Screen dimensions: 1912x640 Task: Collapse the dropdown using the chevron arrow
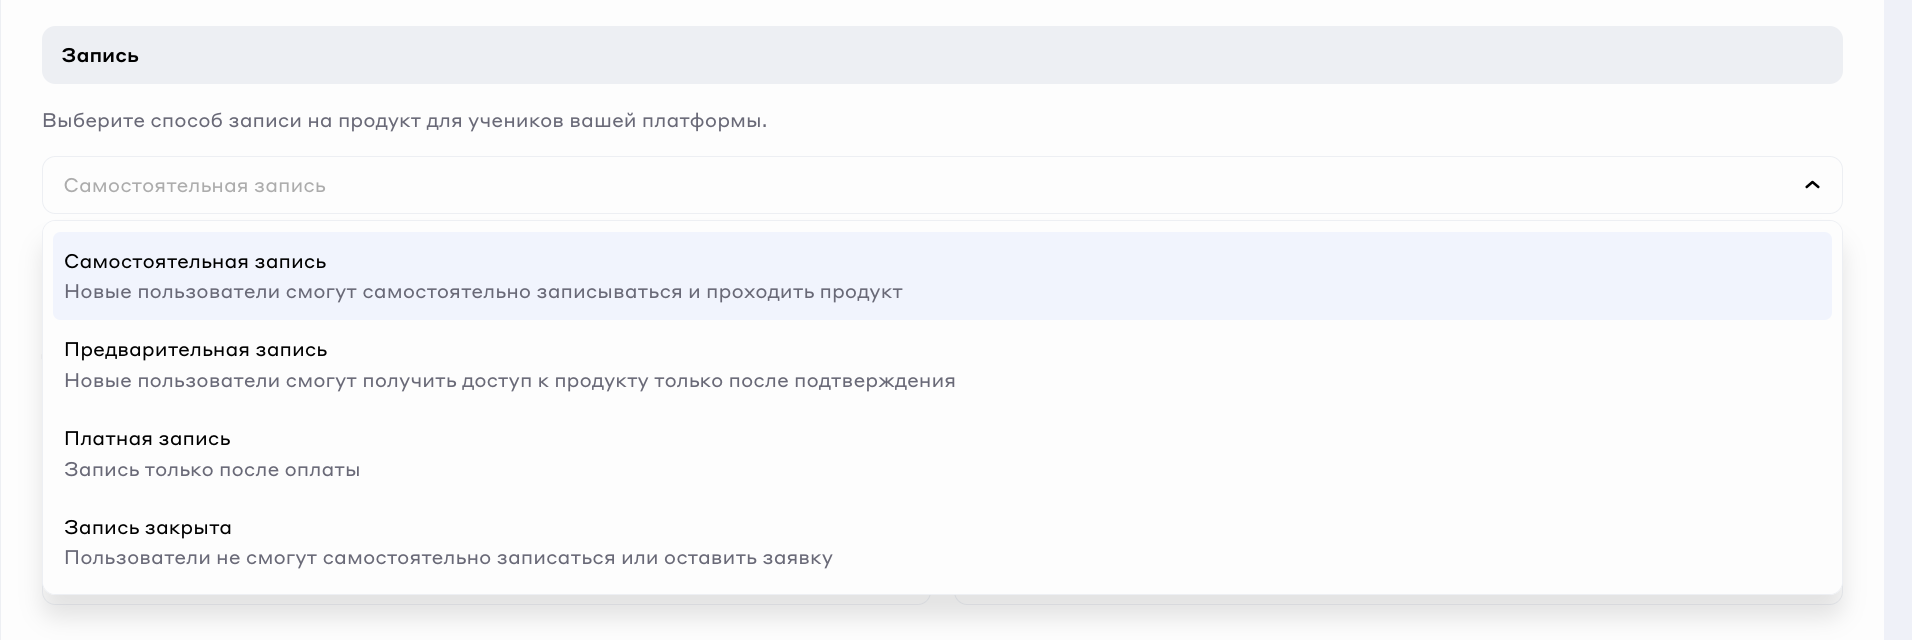coord(1811,185)
